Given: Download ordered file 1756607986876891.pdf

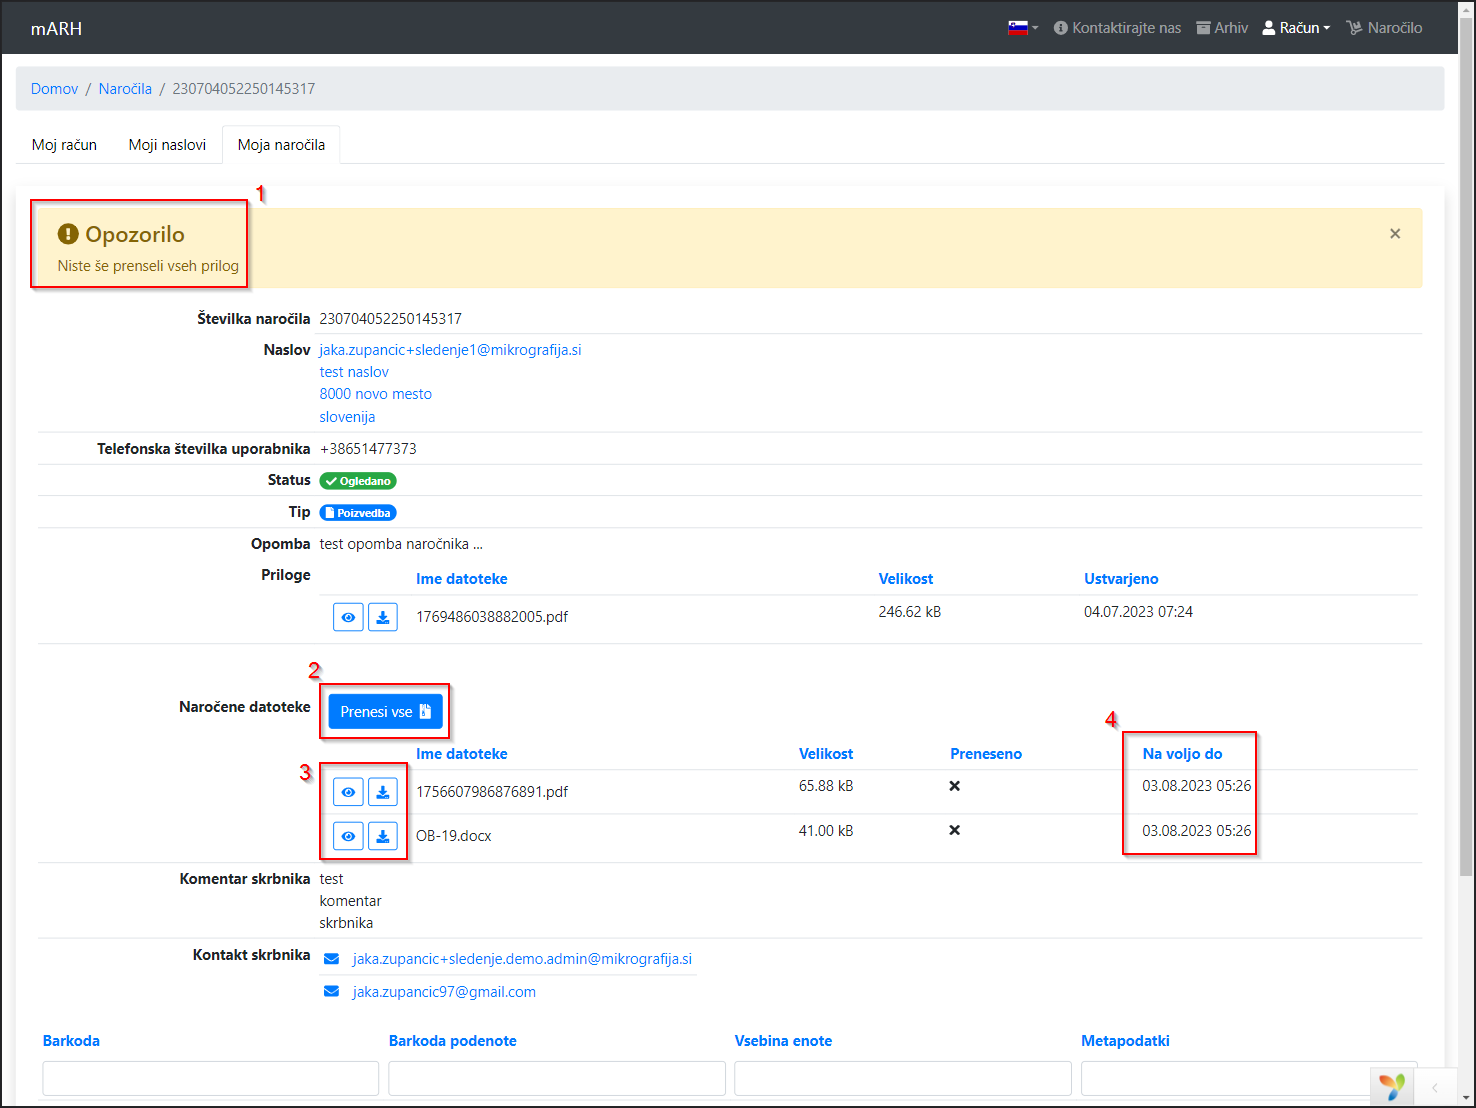Looking at the screenshot, I should coord(383,792).
